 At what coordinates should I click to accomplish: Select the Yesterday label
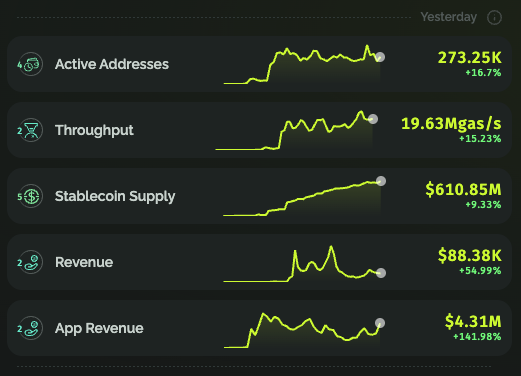(449, 17)
